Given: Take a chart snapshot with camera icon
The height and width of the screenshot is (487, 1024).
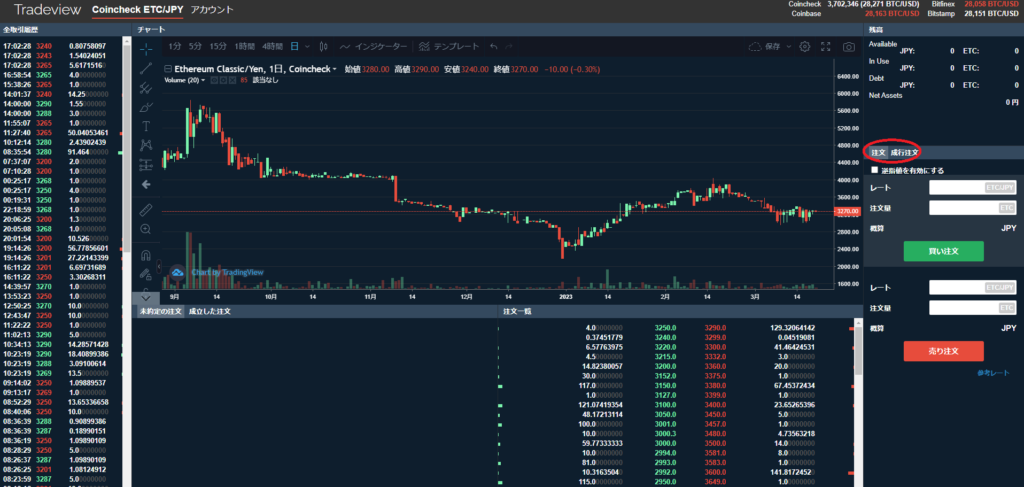Looking at the screenshot, I should click(849, 47).
